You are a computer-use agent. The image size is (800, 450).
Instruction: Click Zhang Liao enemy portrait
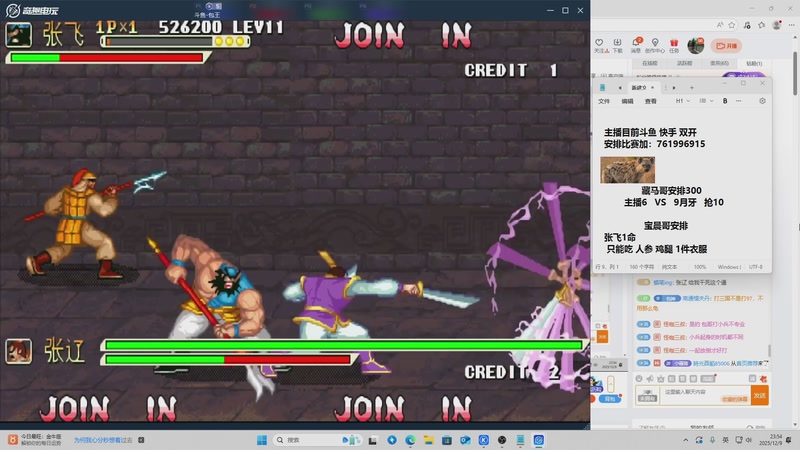pyautogui.click(x=19, y=351)
